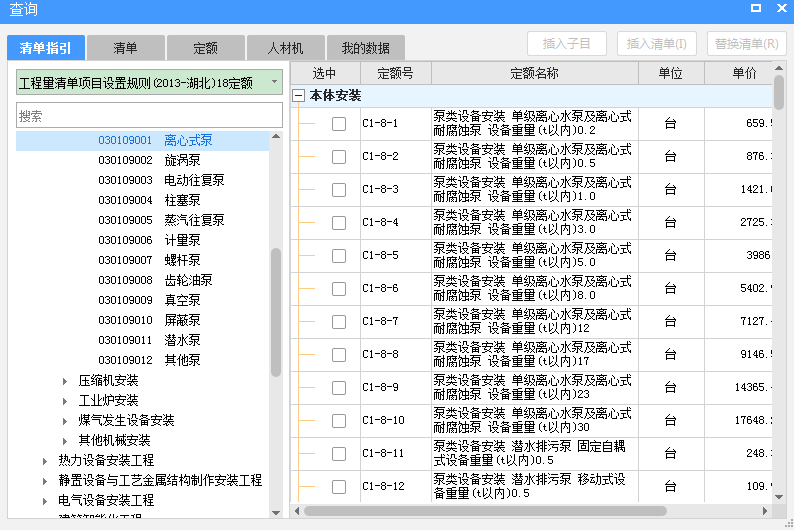Click the table's vertical scrollbar down arrow
Screen dimensions: 794x530
click(x=779, y=497)
